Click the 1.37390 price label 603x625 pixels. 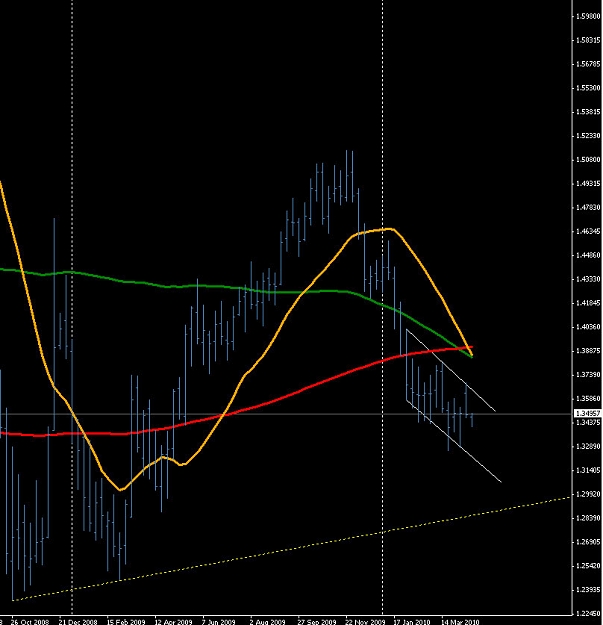[588, 375]
